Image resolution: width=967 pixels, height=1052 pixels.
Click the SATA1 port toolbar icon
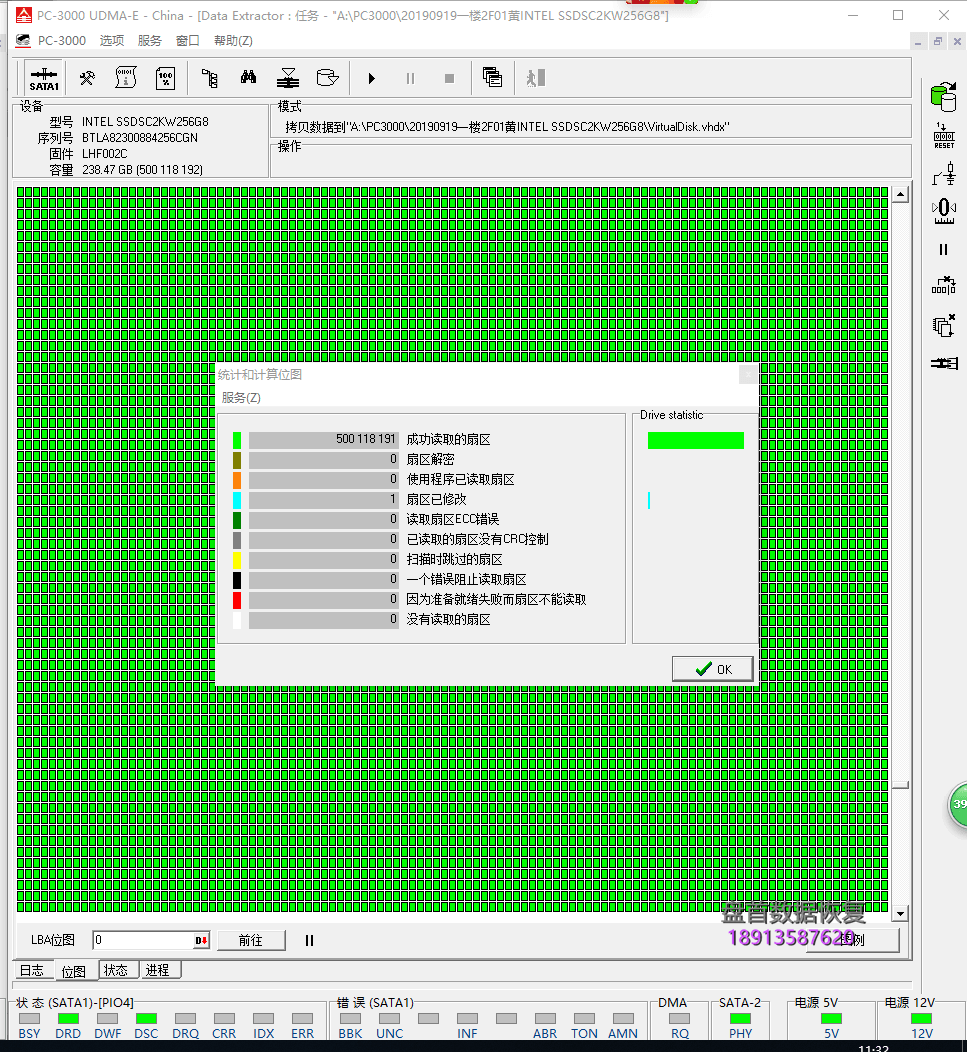44,78
